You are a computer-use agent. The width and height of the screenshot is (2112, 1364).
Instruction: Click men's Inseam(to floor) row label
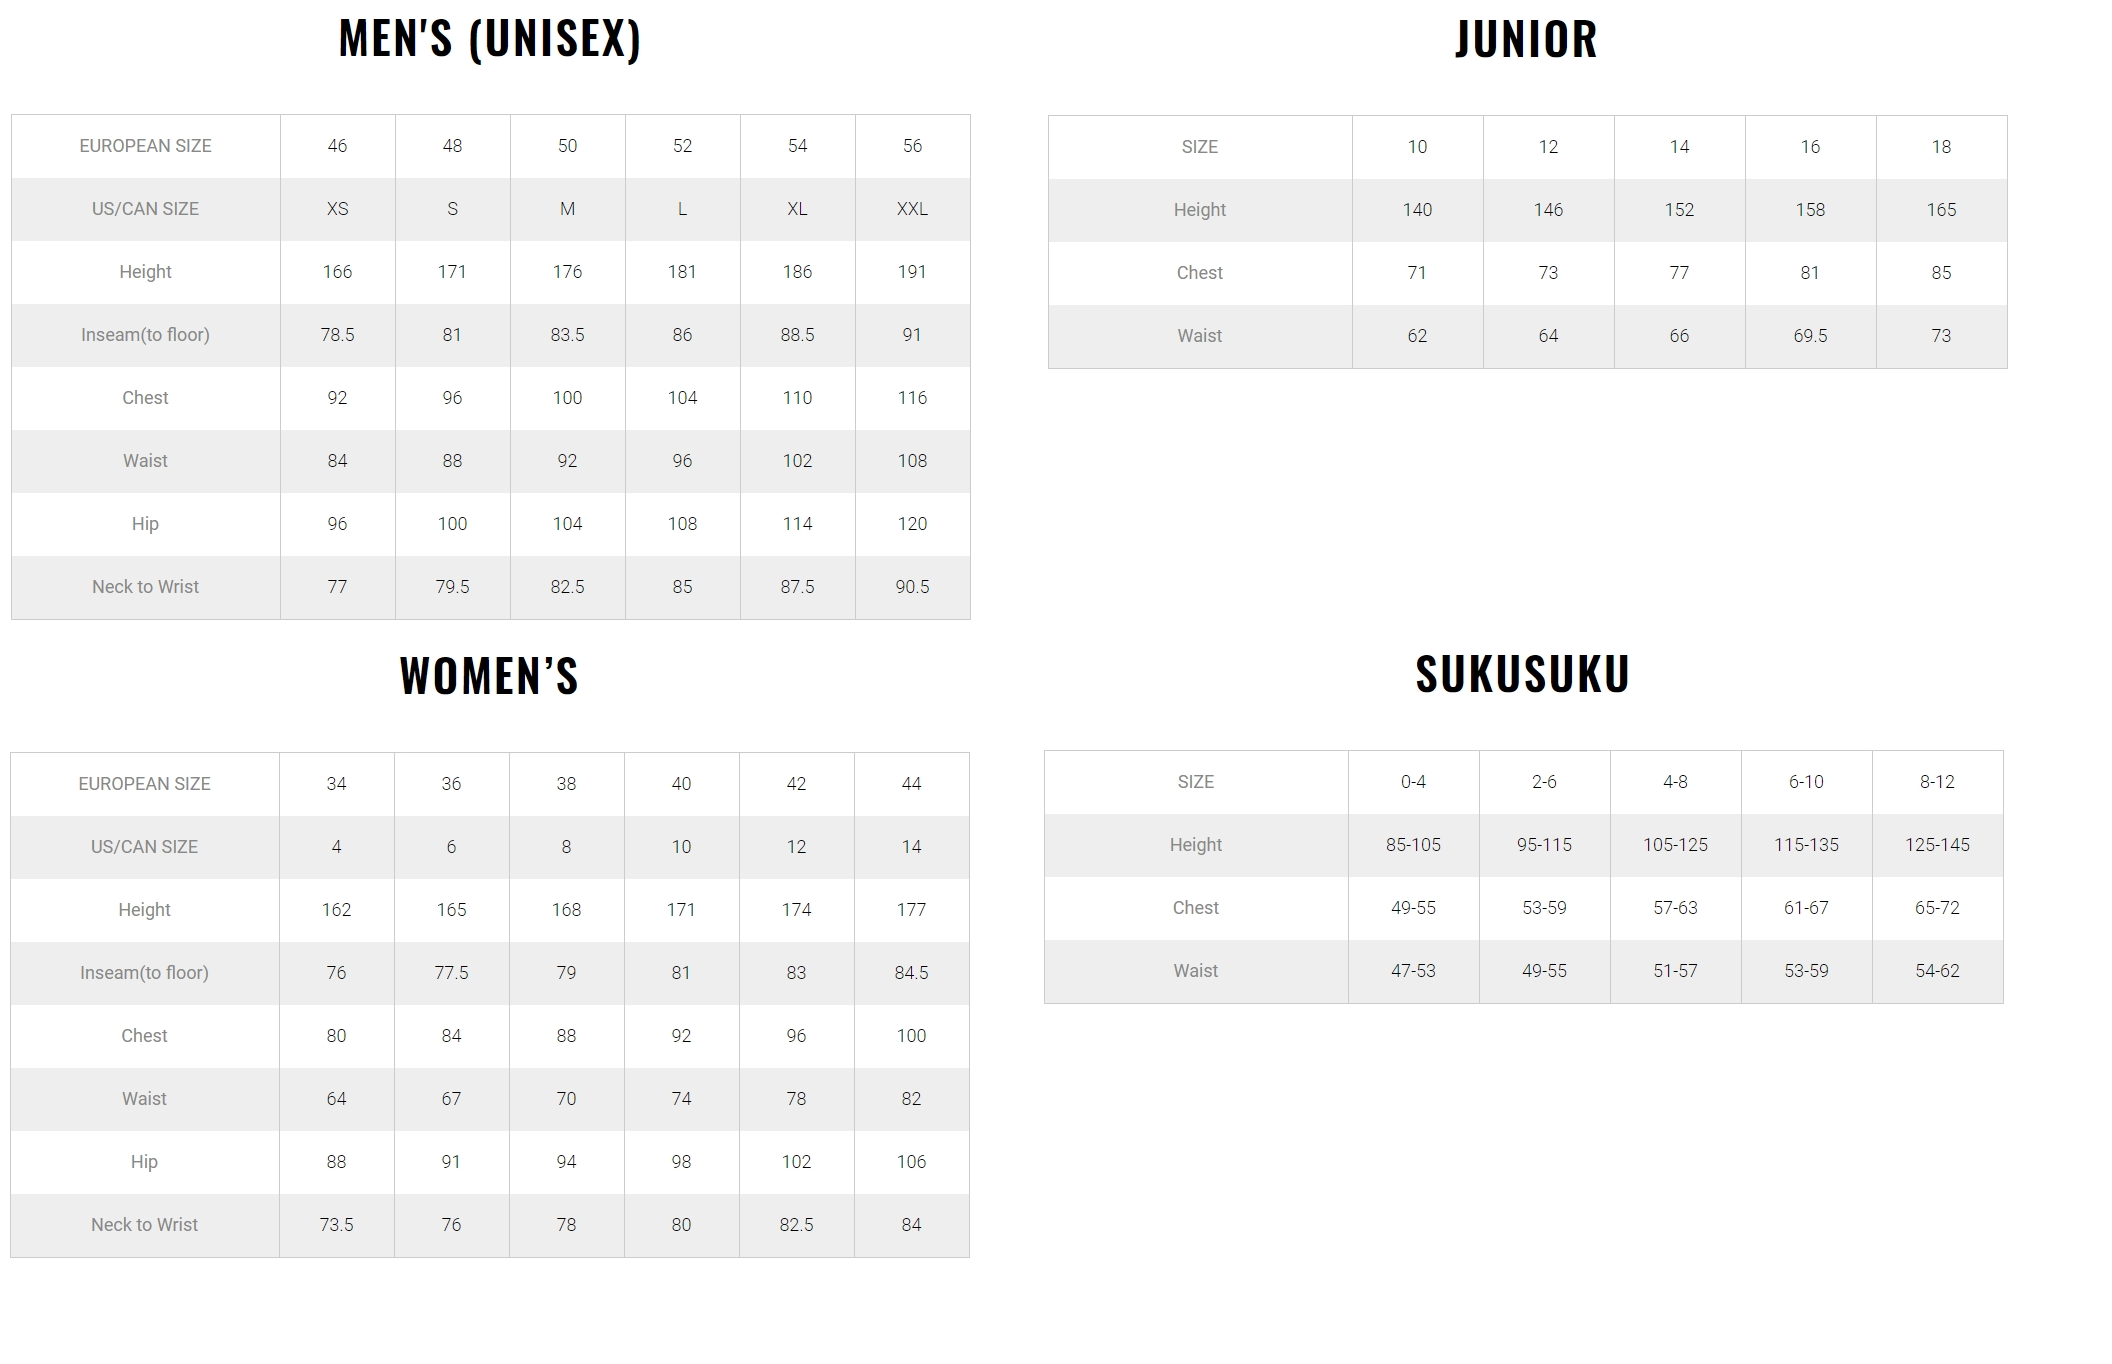tap(145, 335)
